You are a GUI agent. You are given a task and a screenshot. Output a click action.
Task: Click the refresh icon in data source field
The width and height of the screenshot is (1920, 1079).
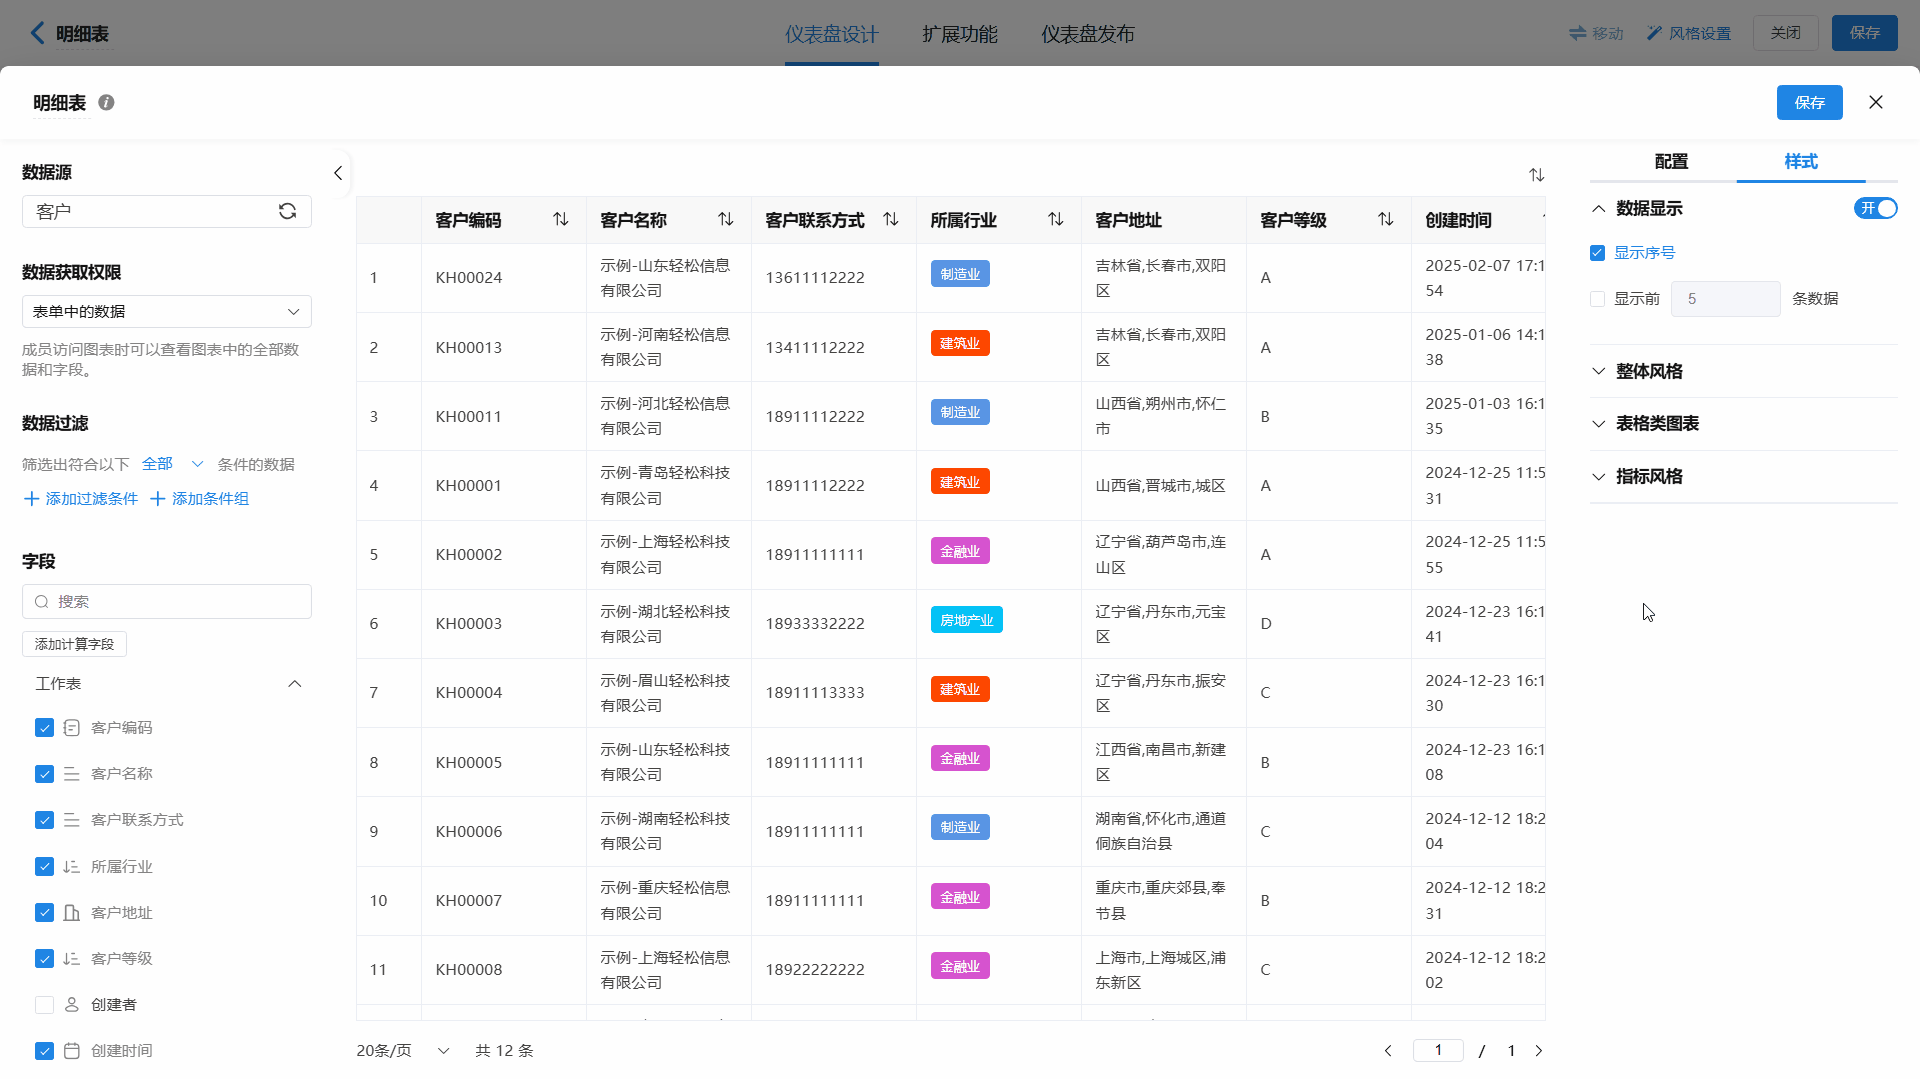pyautogui.click(x=287, y=211)
